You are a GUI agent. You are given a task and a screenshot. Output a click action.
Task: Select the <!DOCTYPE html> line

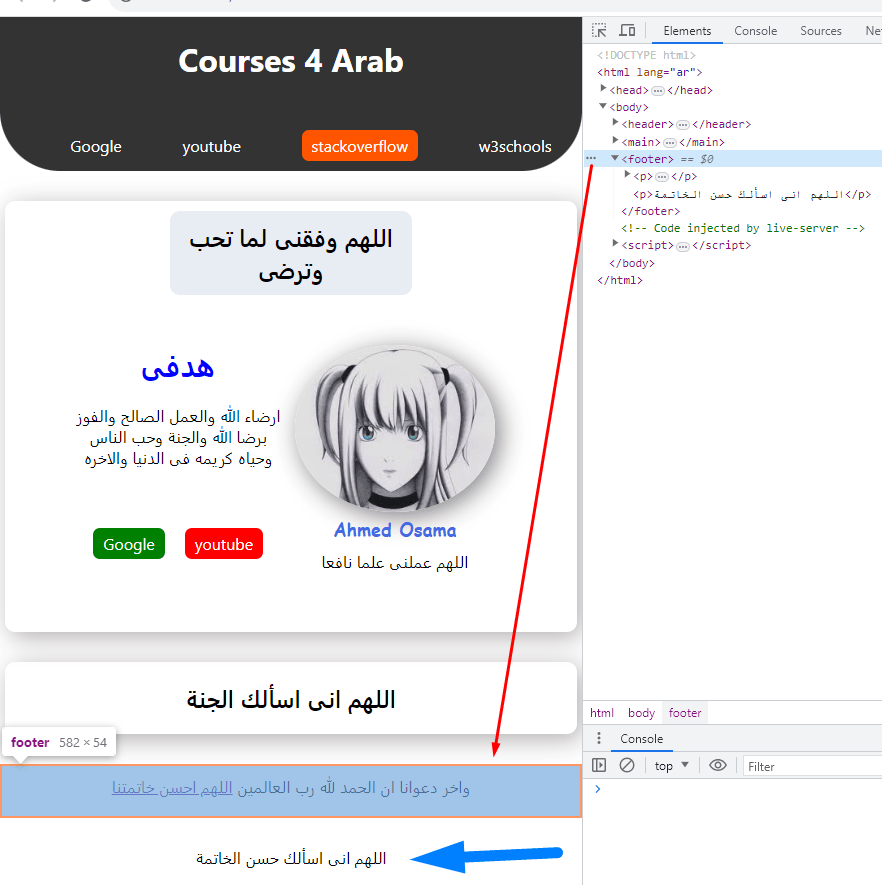coord(646,55)
